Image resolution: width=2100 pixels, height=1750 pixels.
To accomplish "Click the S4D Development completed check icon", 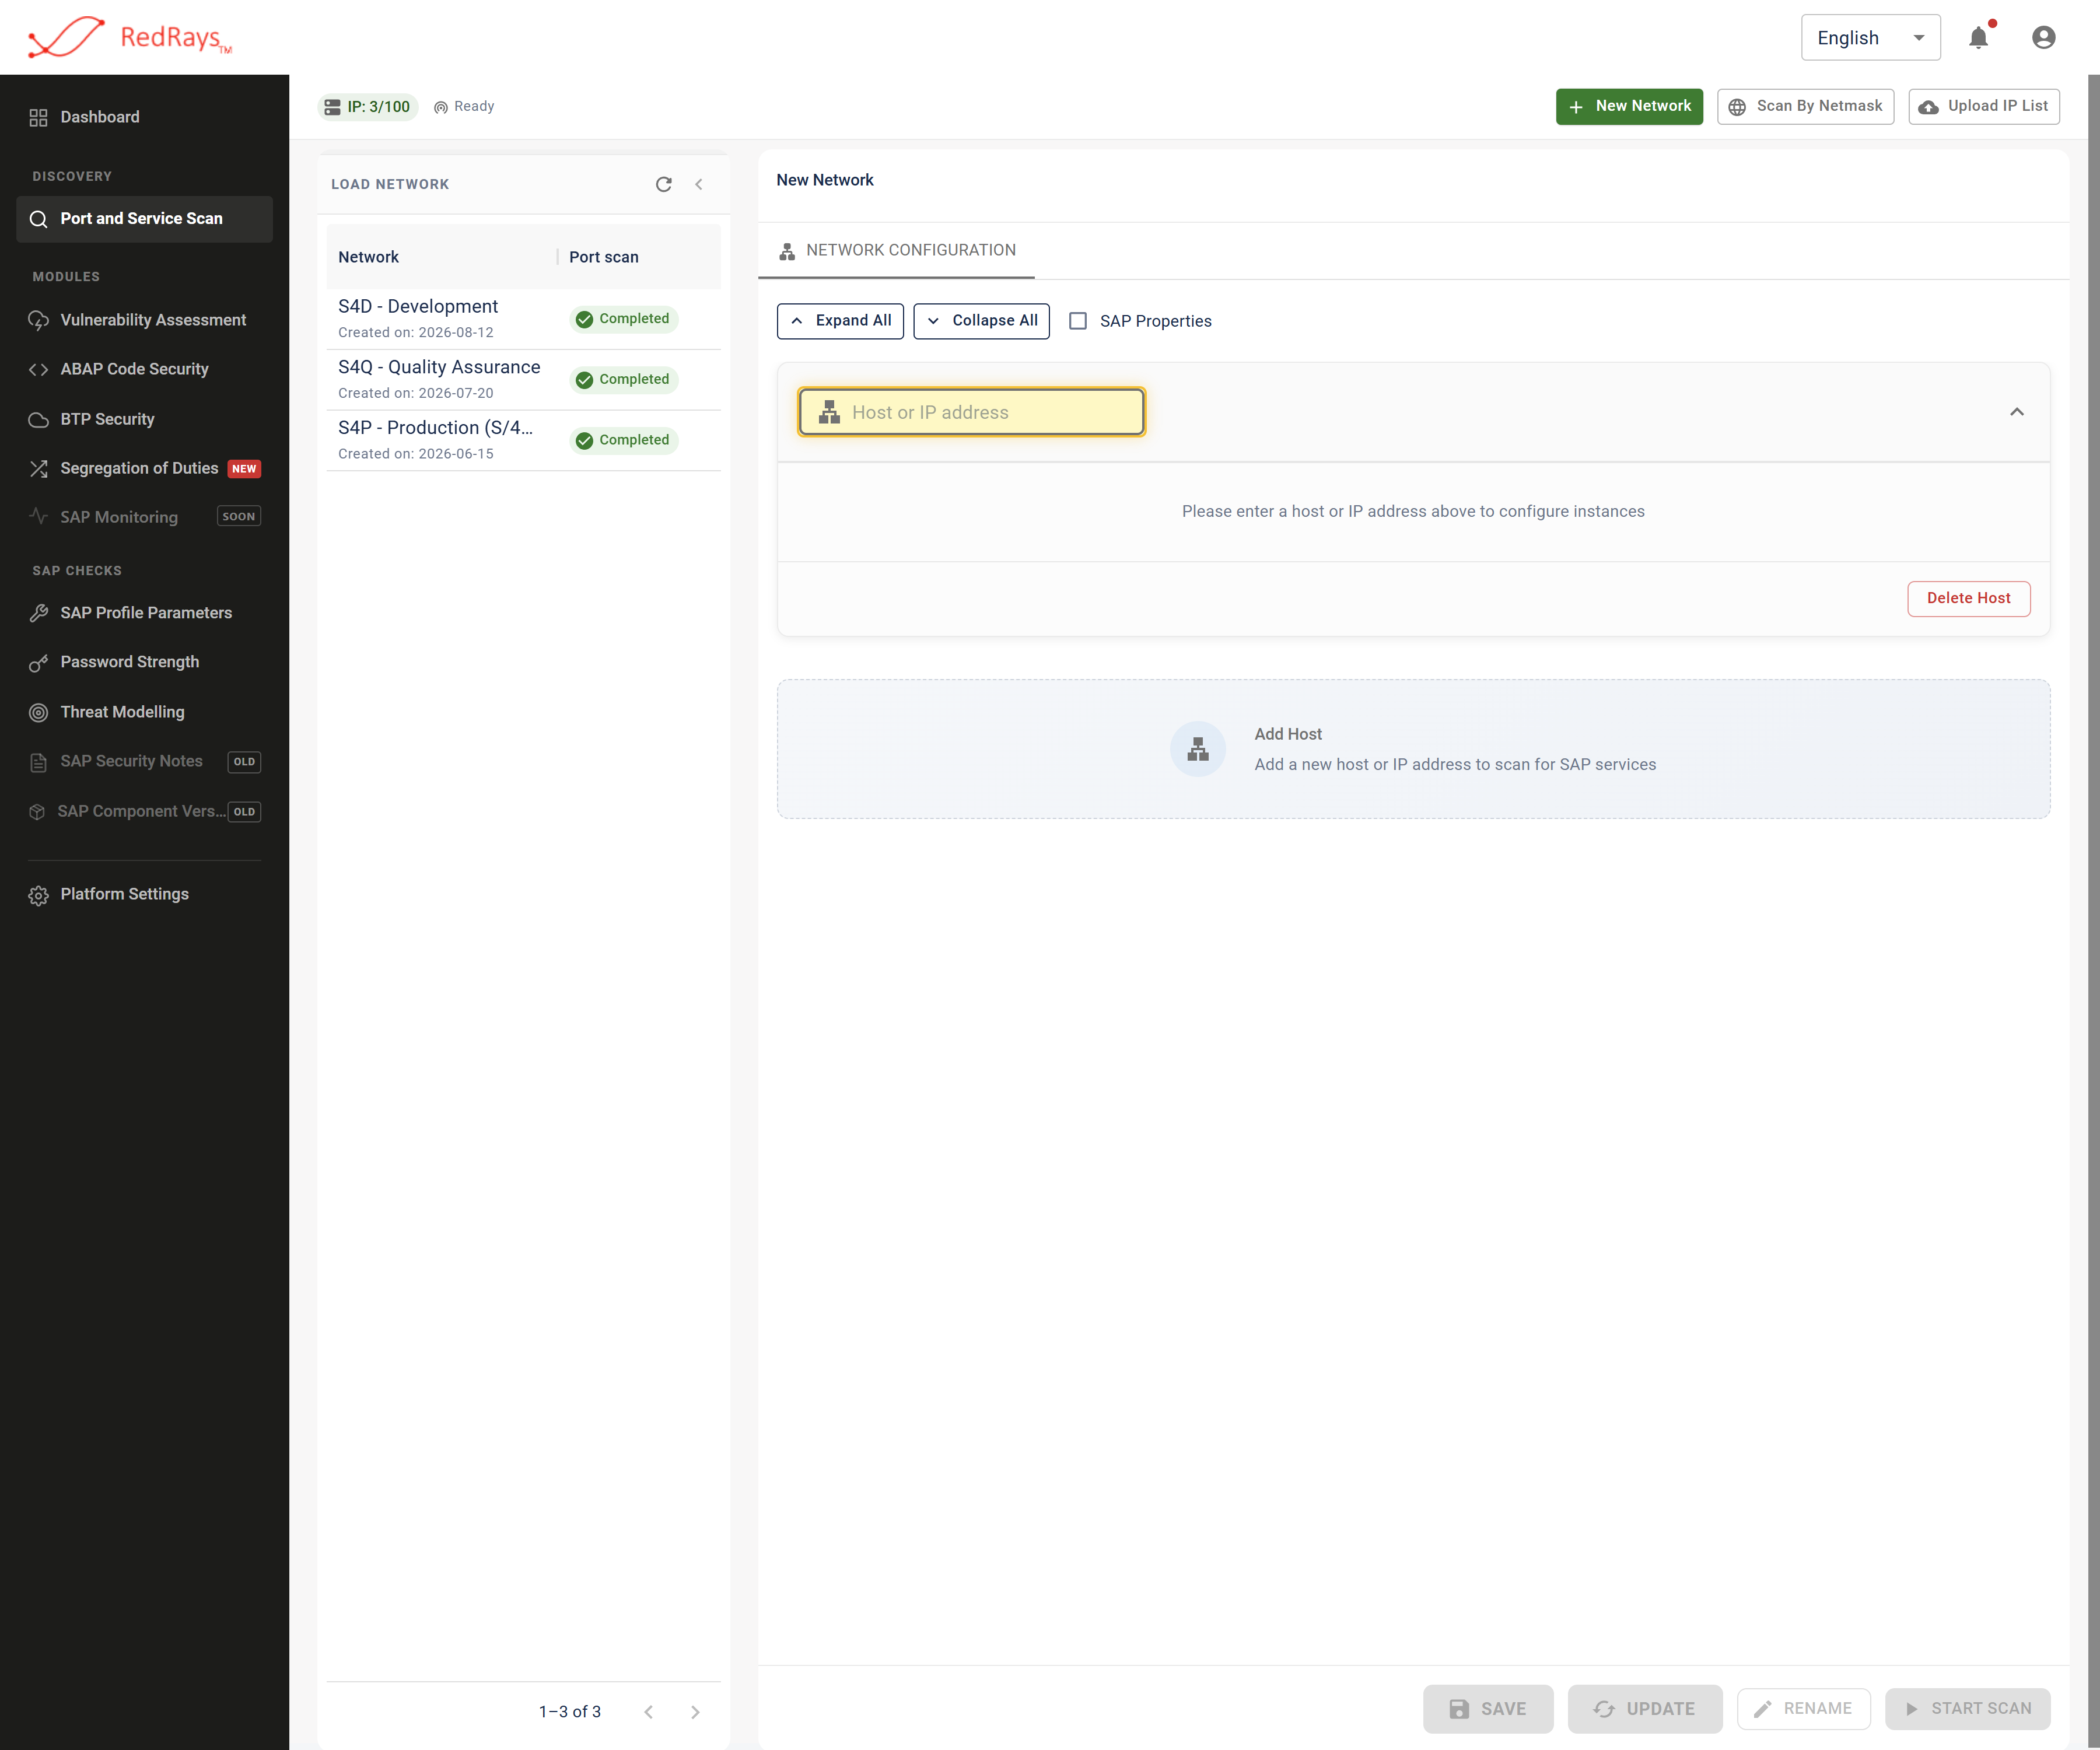I will [x=584, y=319].
